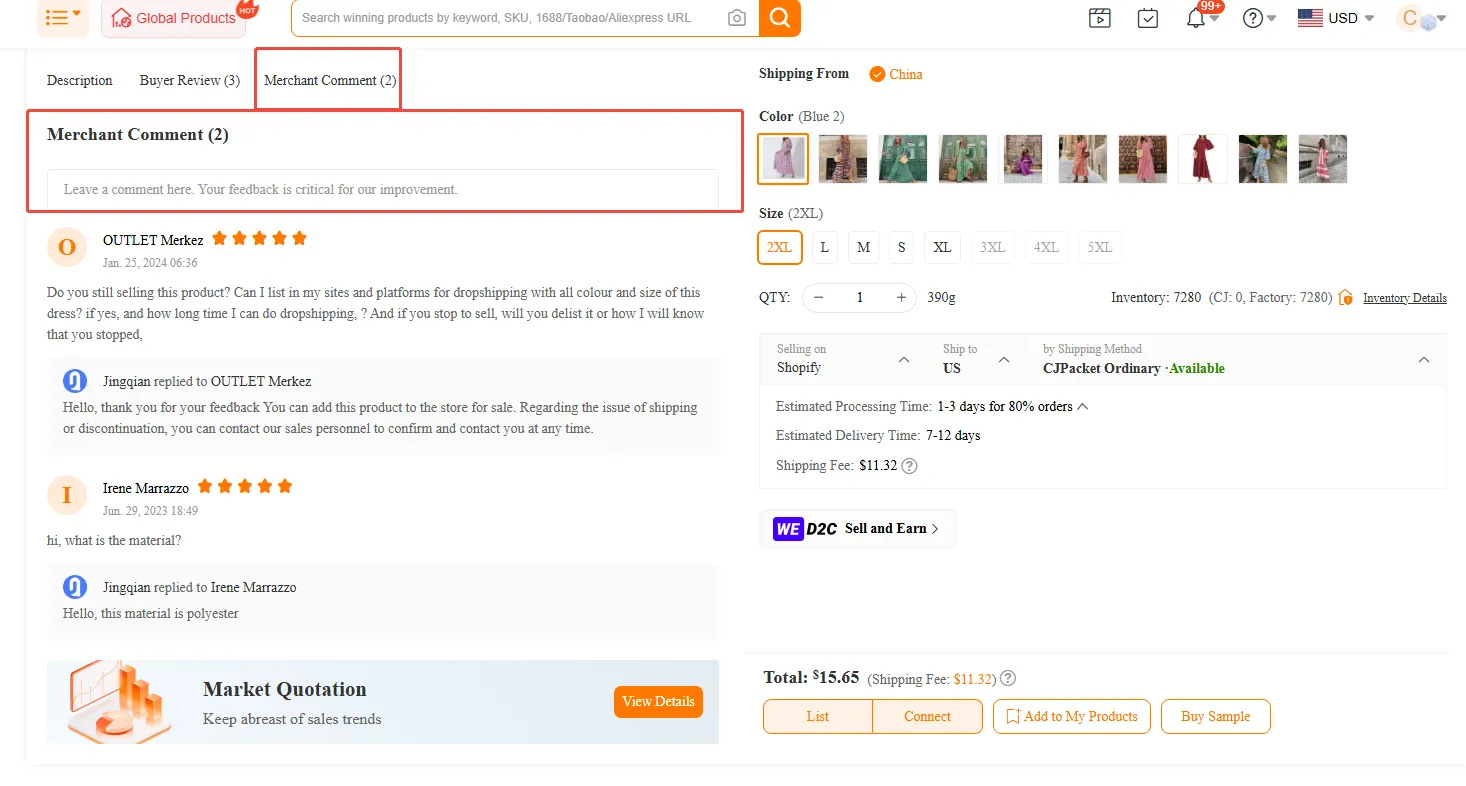Open the USD currency dropdown
This screenshot has height=786, width=1466.
(x=1336, y=18)
